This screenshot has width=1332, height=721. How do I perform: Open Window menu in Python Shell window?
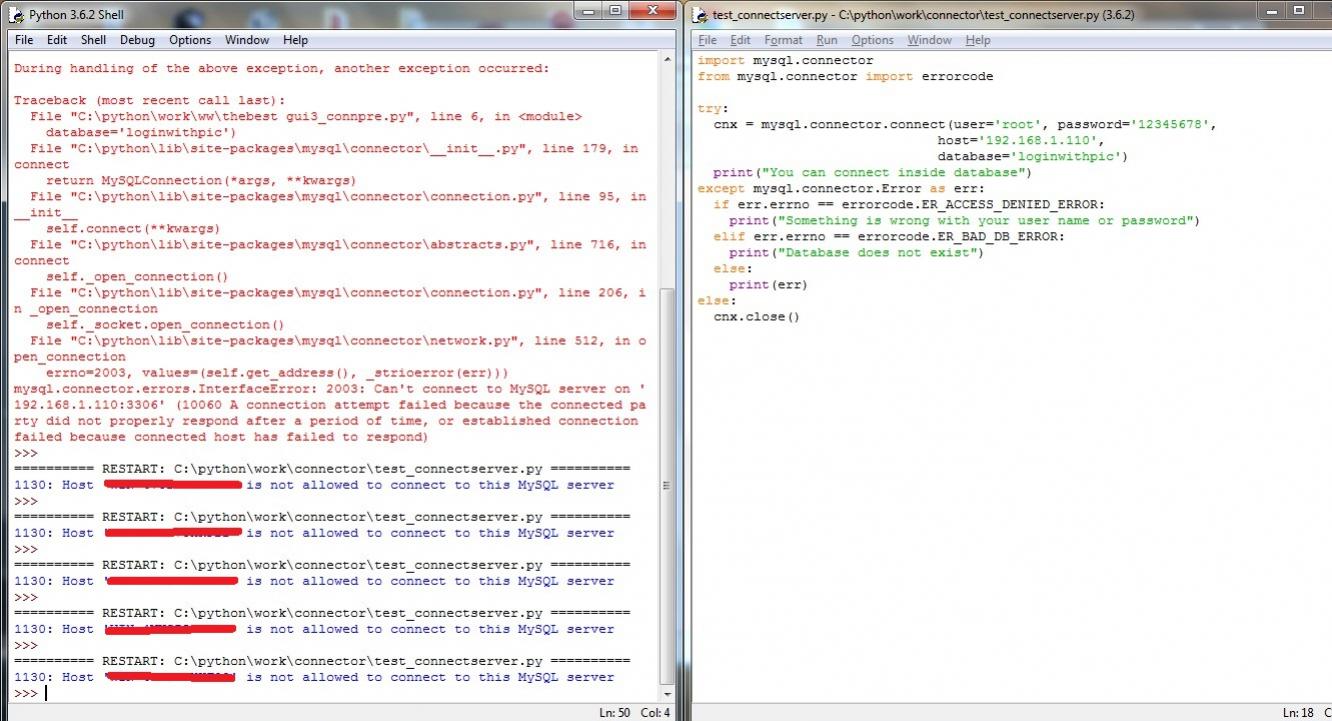[247, 40]
